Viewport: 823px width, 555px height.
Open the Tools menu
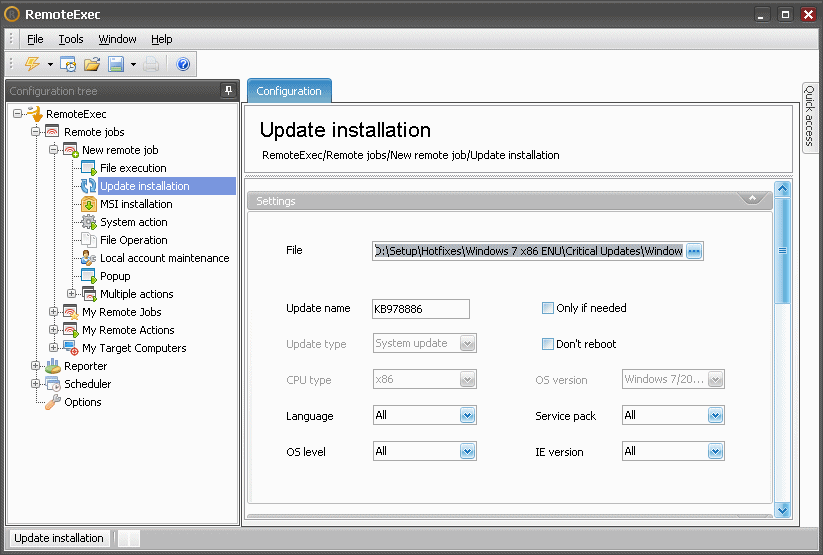coord(71,39)
